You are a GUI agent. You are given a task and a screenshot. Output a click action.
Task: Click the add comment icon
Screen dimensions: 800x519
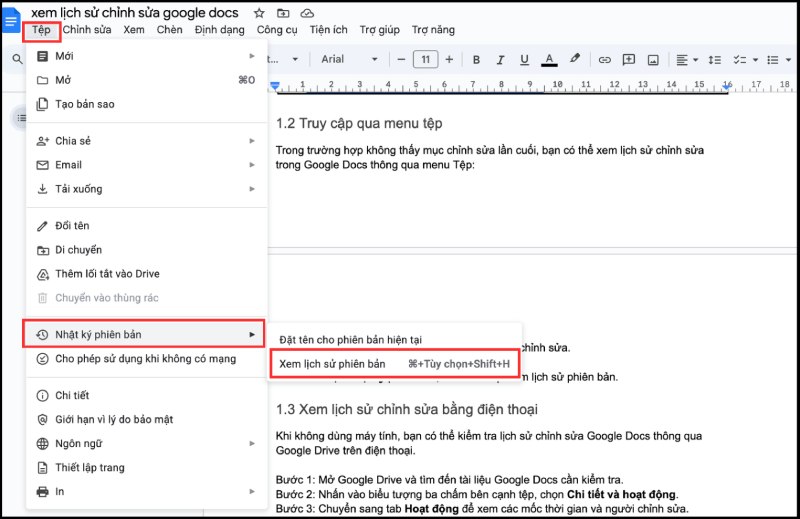[629, 60]
